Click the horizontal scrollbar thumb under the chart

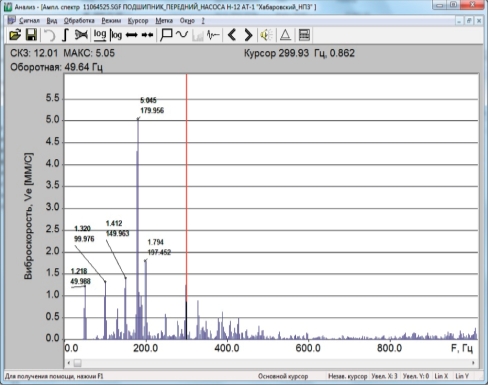(x=77, y=363)
